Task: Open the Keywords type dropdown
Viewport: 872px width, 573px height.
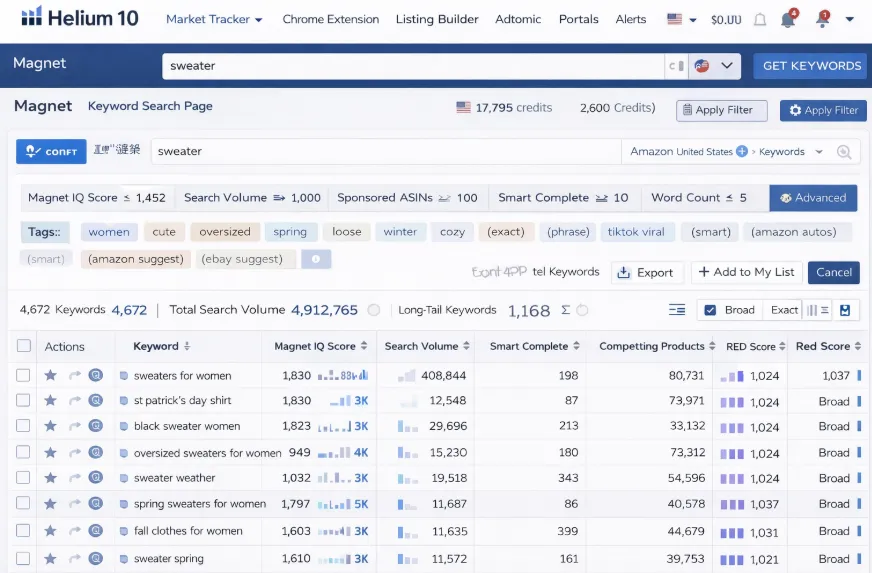Action: (x=790, y=152)
